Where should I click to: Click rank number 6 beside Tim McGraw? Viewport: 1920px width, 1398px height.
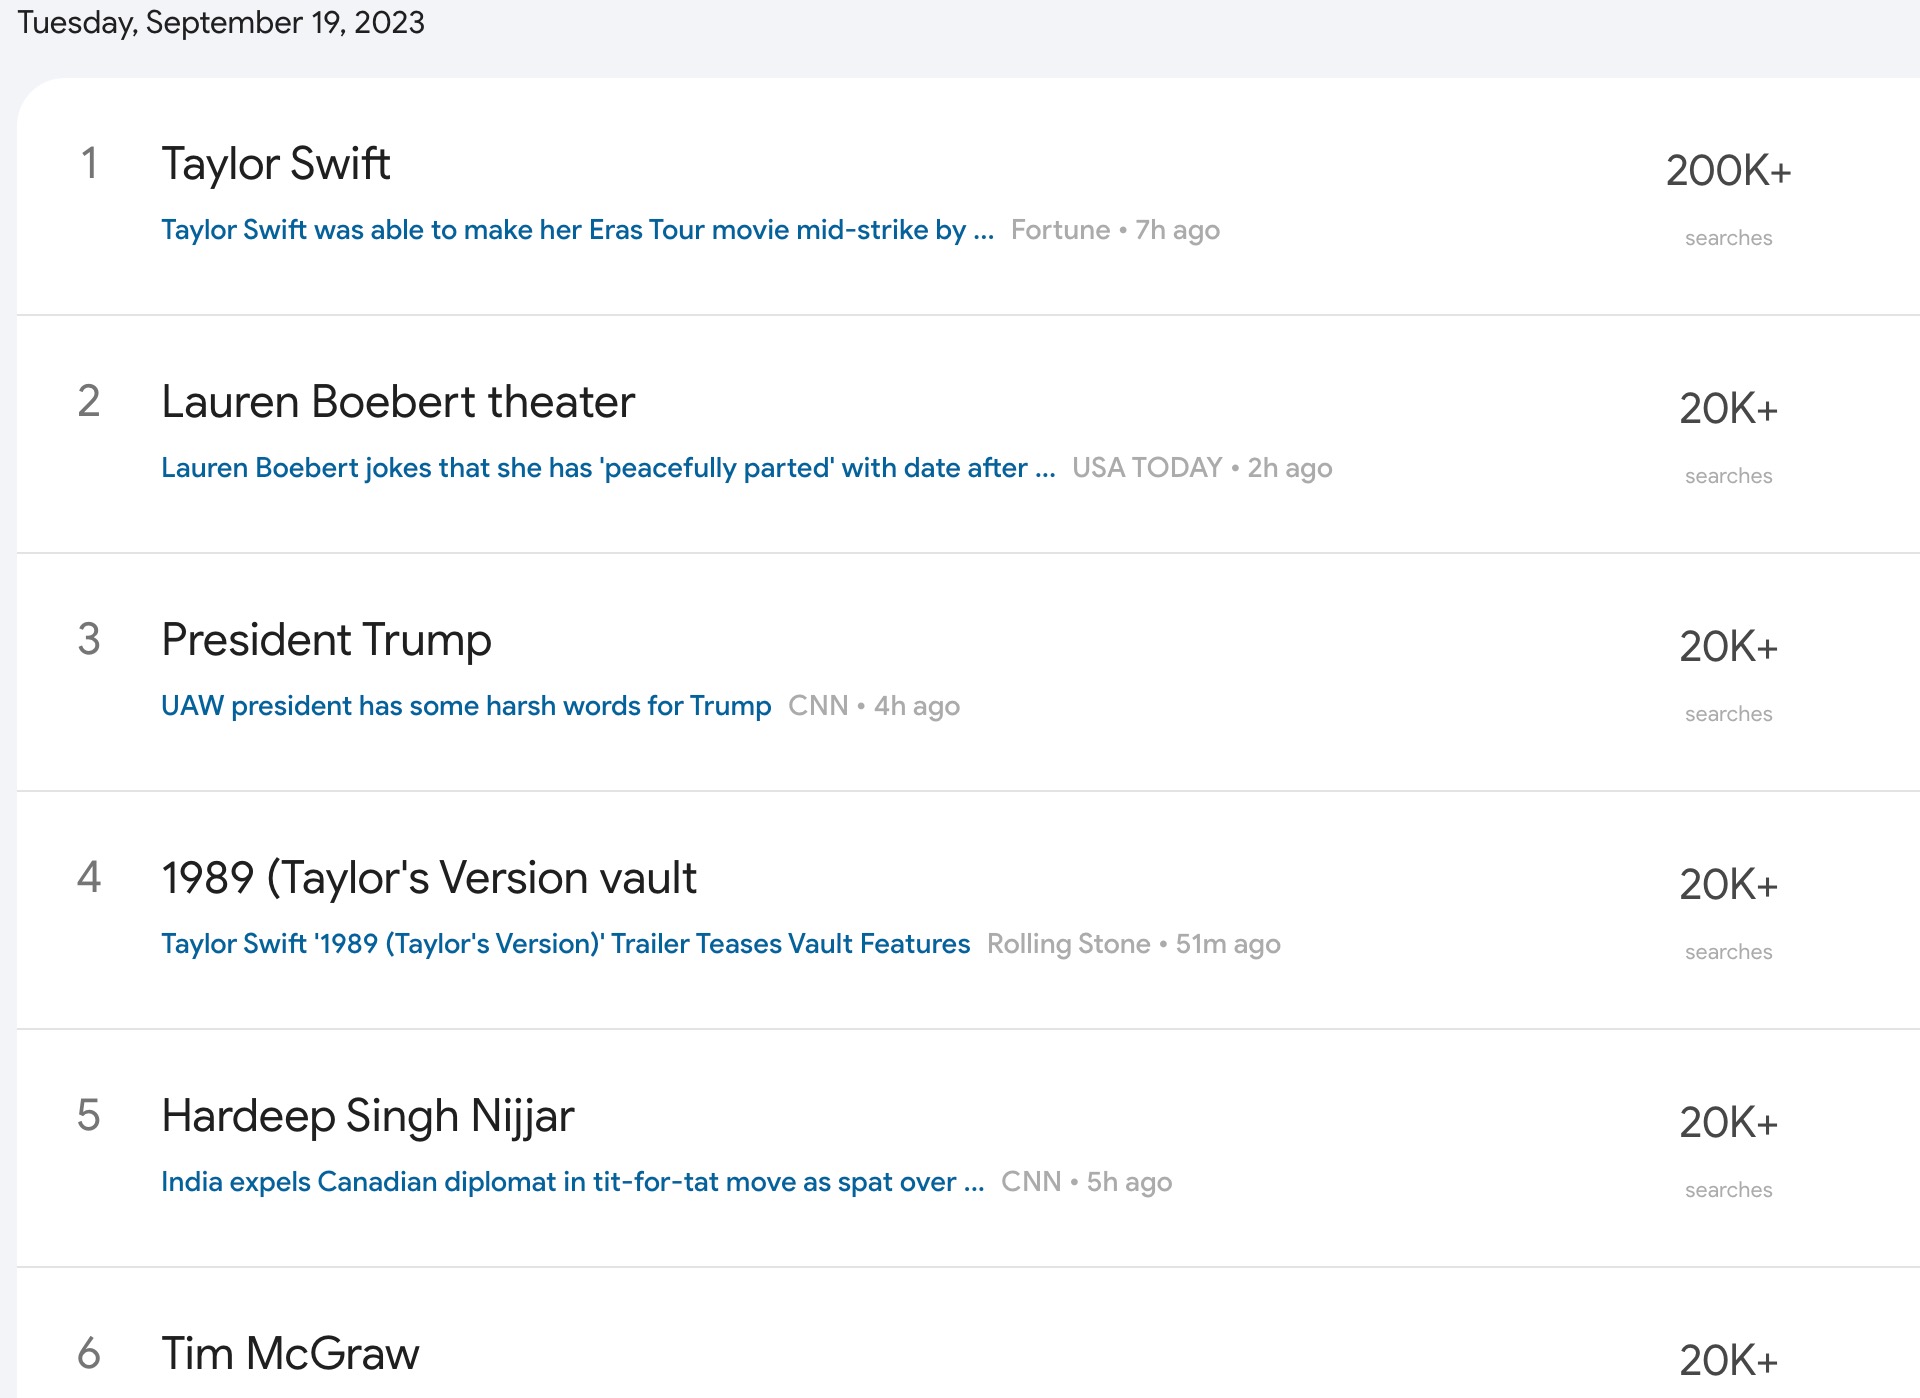click(89, 1354)
